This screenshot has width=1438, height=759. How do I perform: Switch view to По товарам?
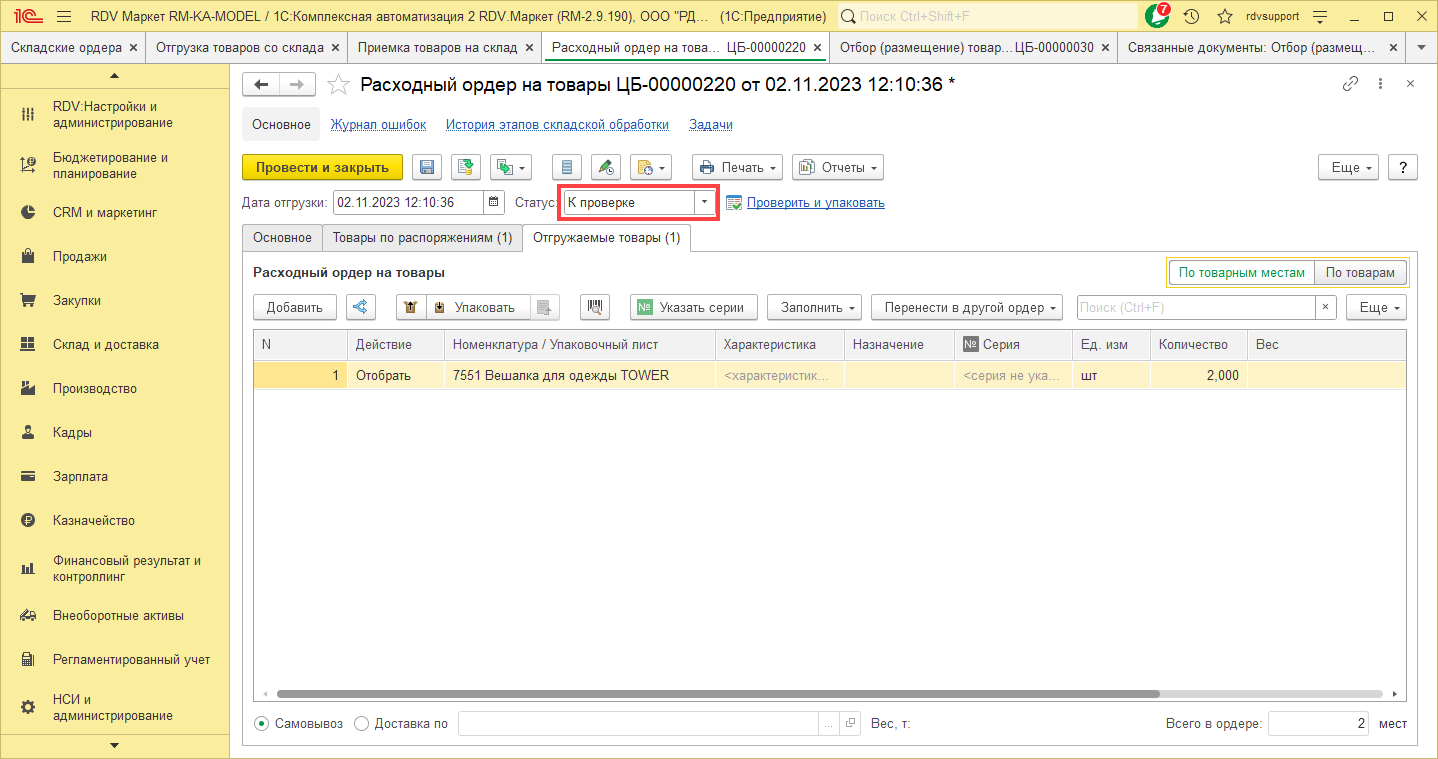(x=1360, y=272)
